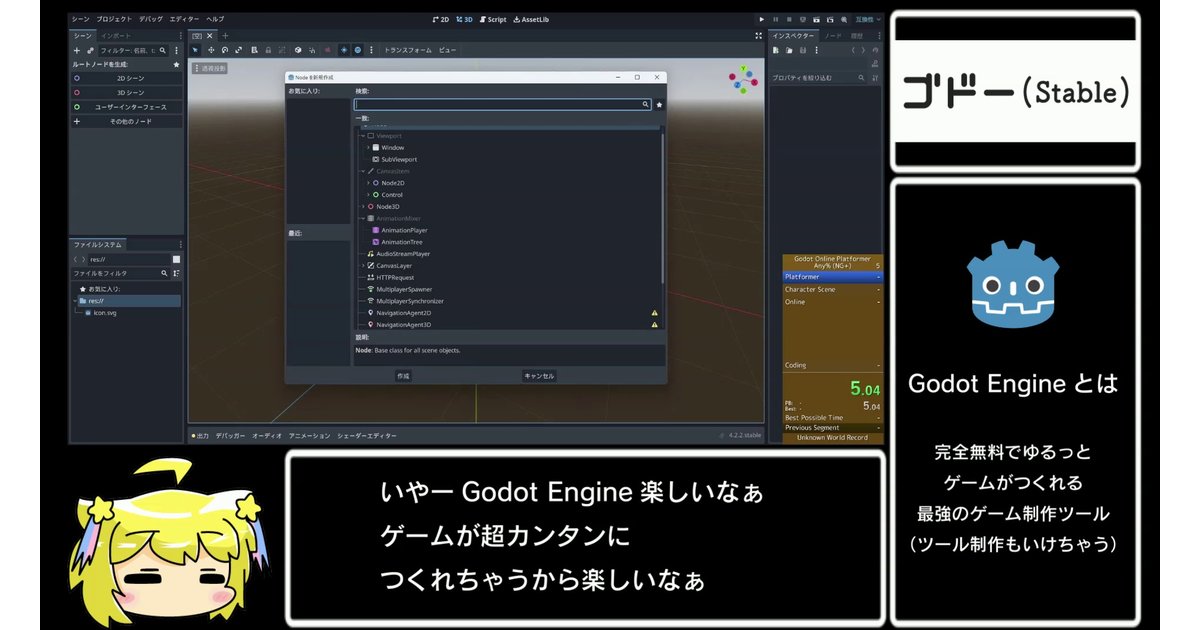This screenshot has width=1200, height=630.
Task: Switch to the 3D workspace
Action: pos(464,19)
